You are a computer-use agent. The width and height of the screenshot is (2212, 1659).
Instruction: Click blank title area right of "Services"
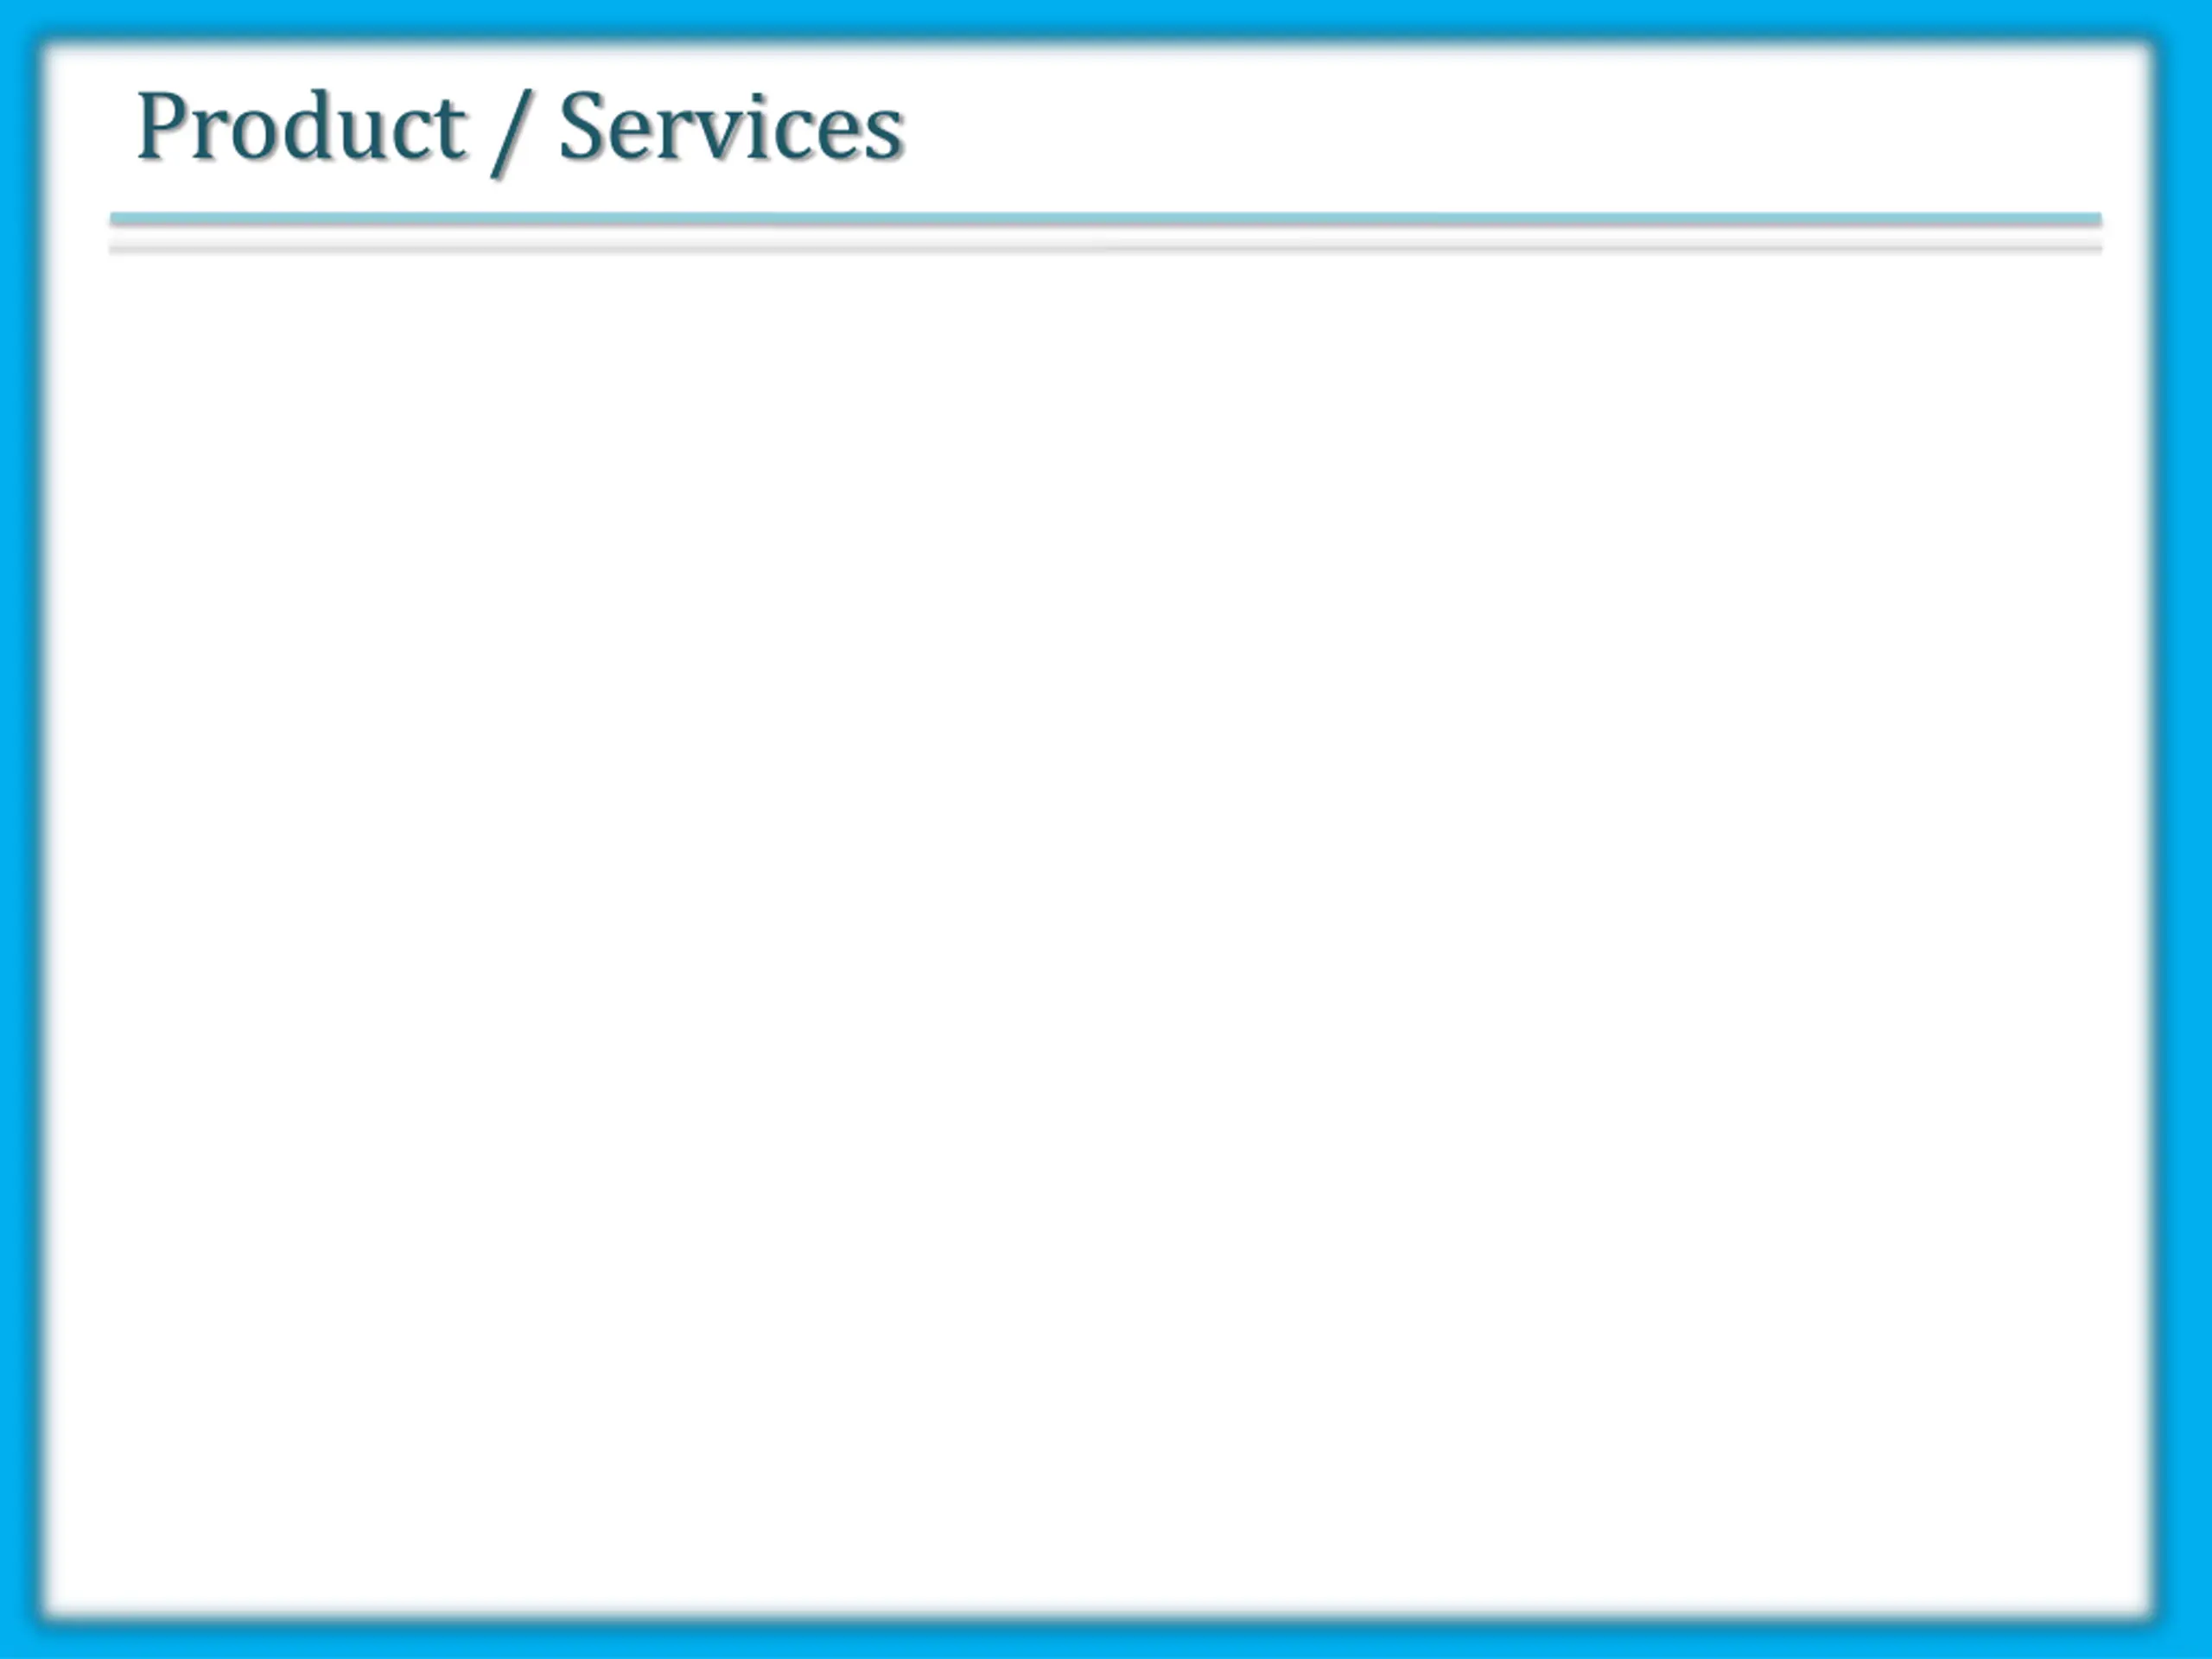1500,127
